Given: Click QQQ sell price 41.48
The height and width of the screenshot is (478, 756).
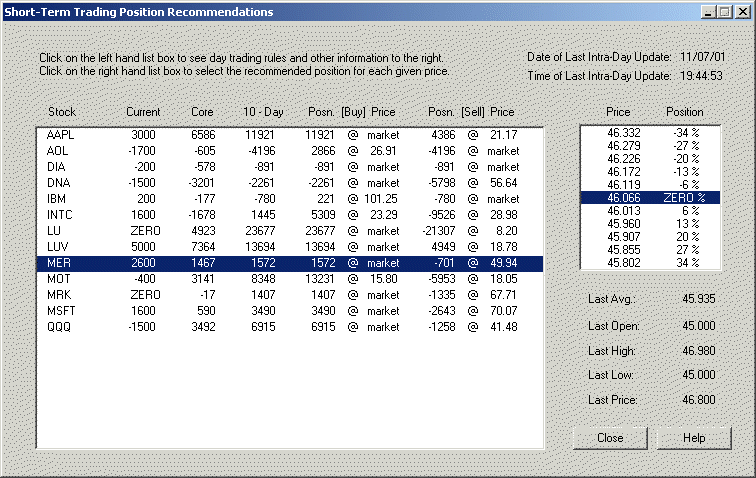Looking at the screenshot, I should (503, 327).
